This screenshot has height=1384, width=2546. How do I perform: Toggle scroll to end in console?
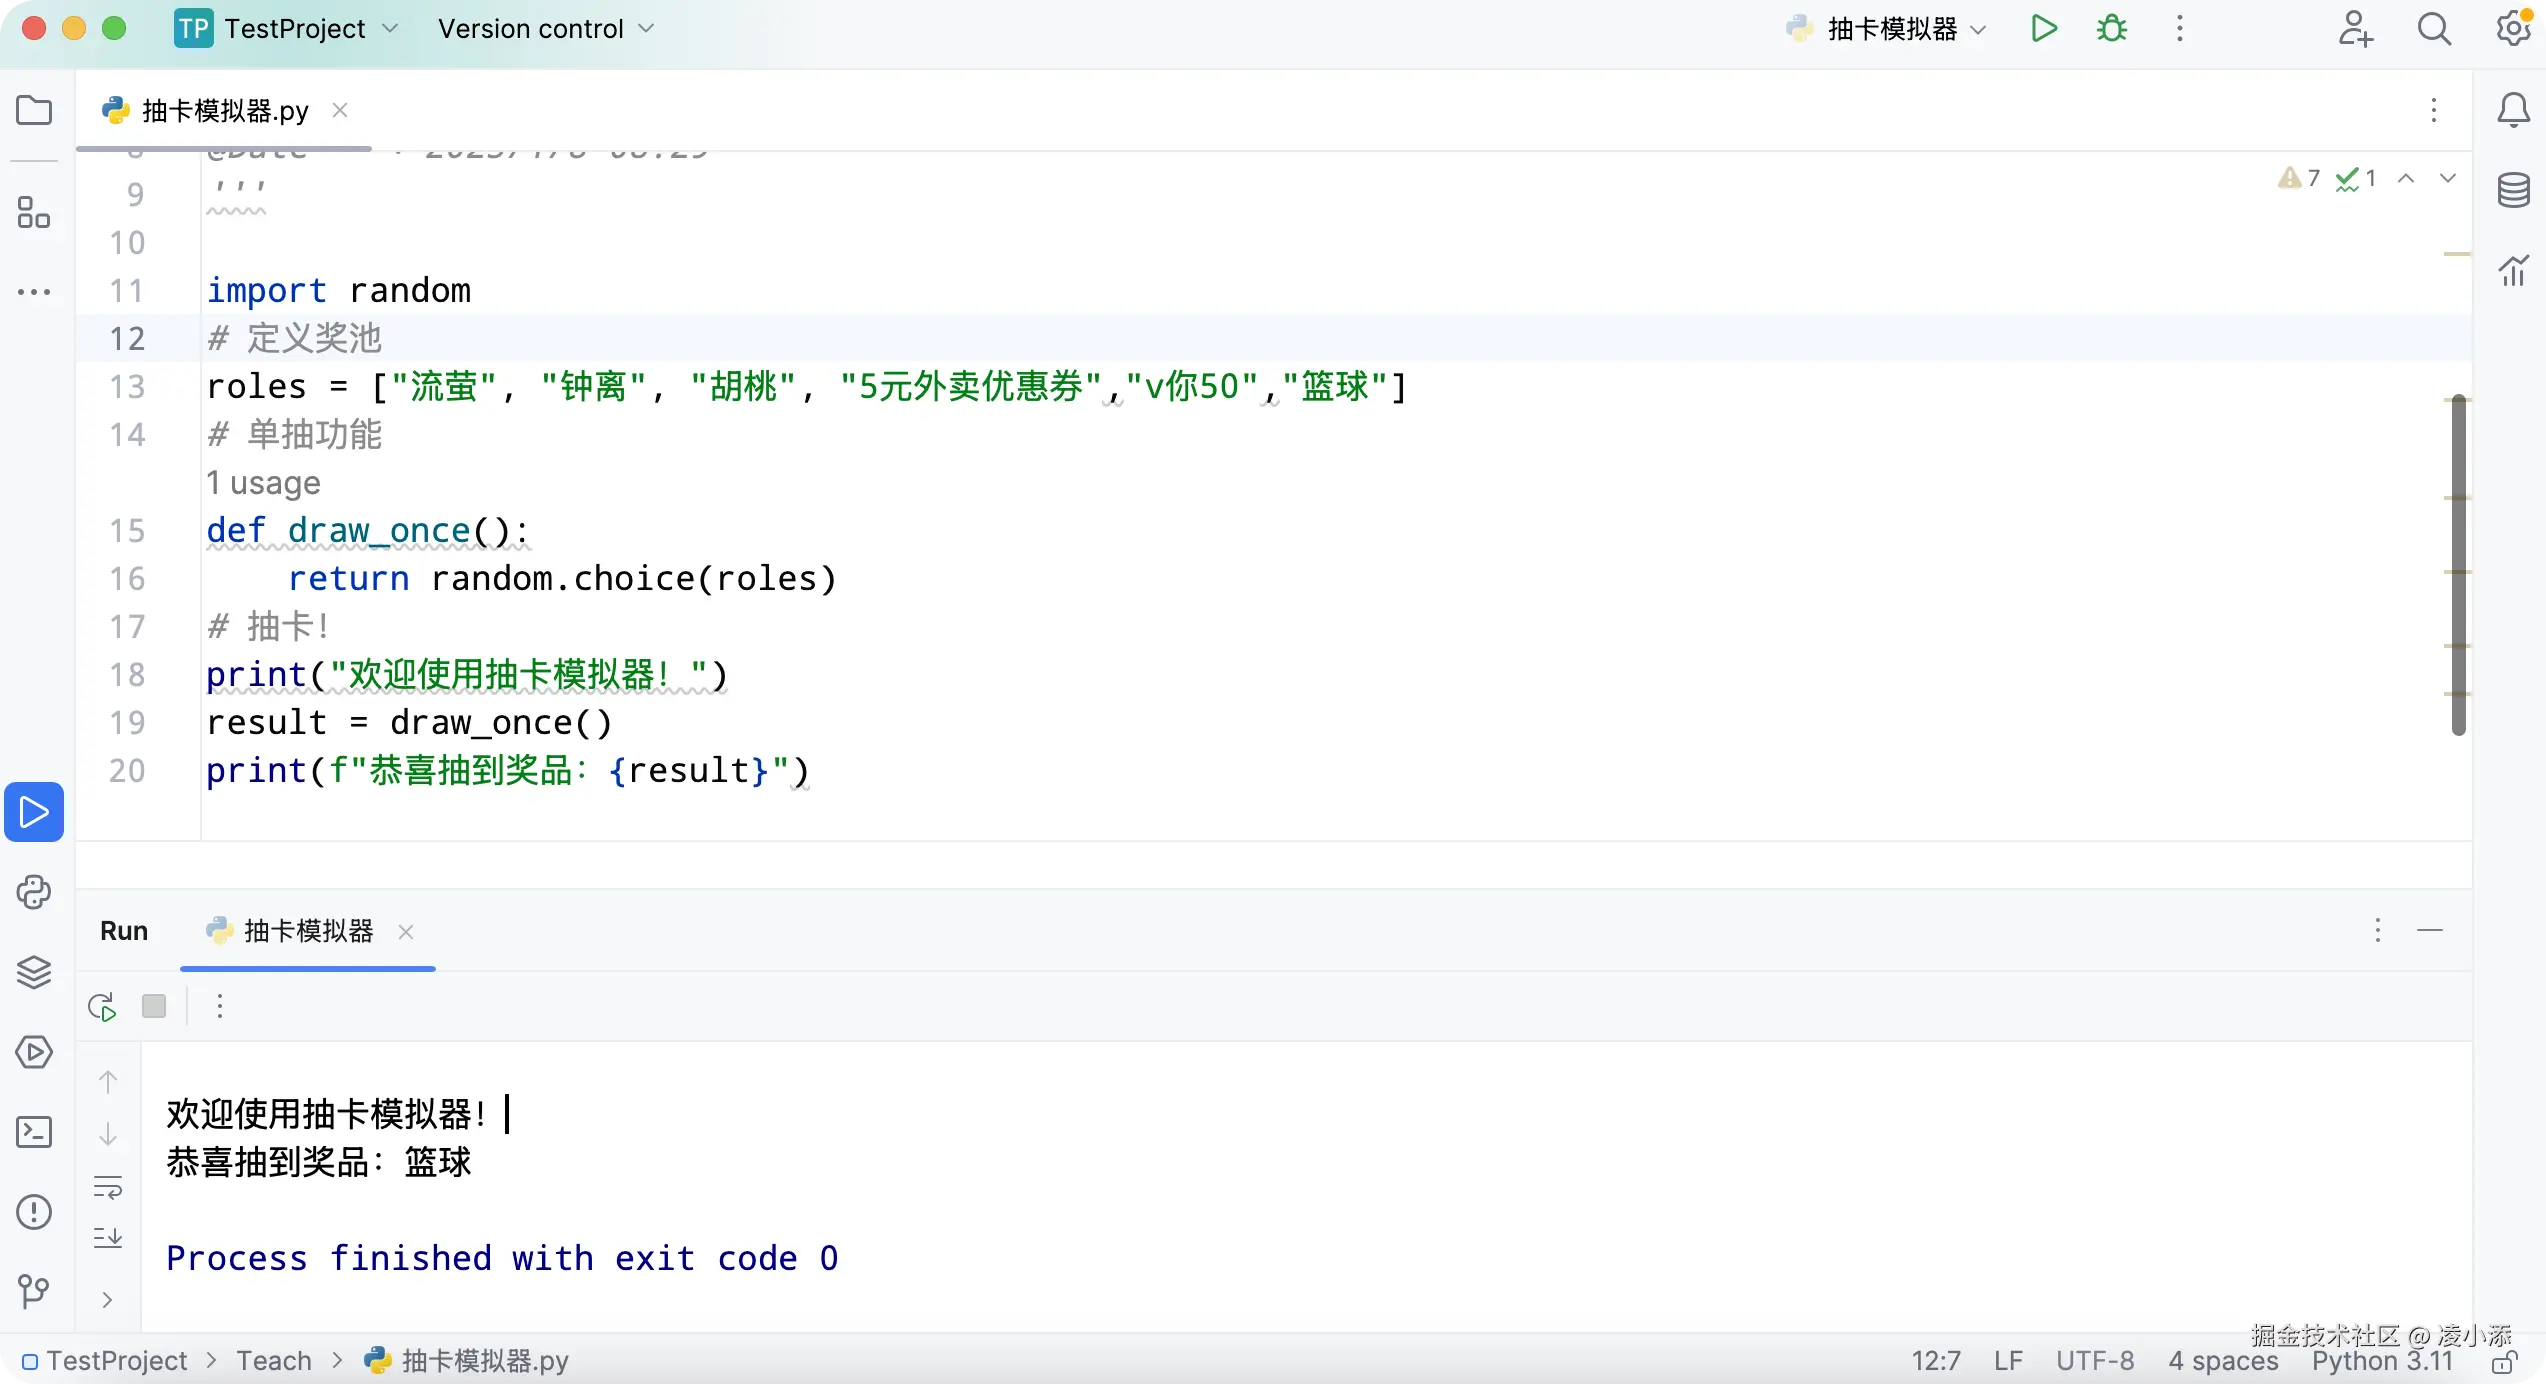[108, 1238]
